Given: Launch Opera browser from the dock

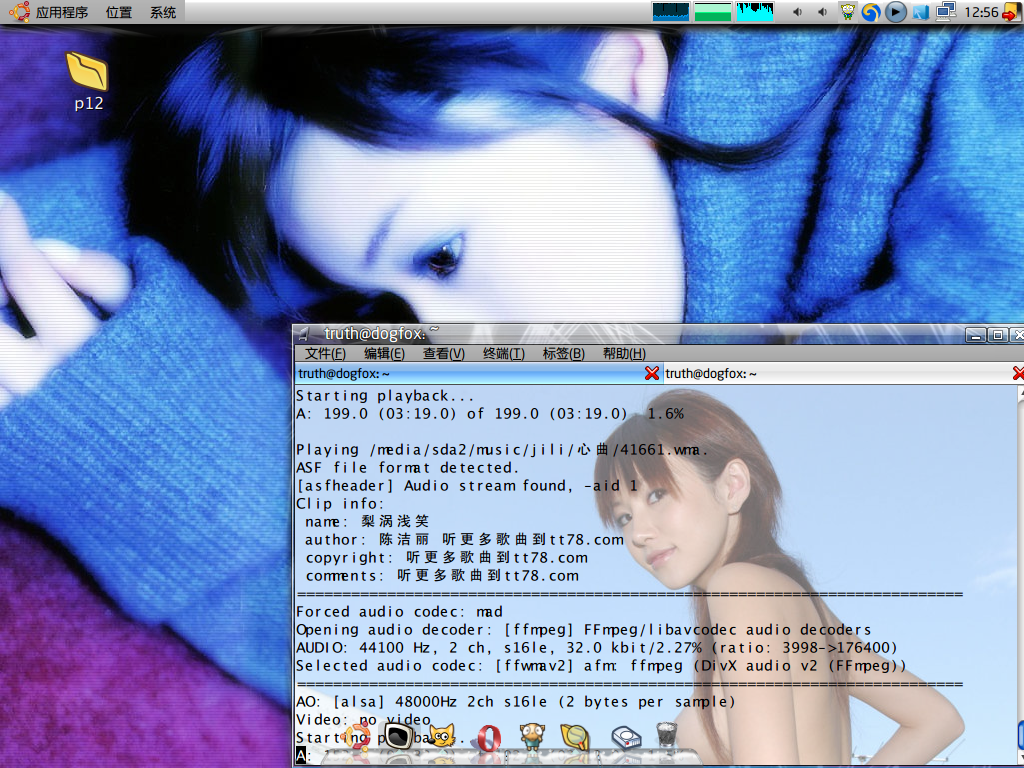Looking at the screenshot, I should click(x=489, y=738).
